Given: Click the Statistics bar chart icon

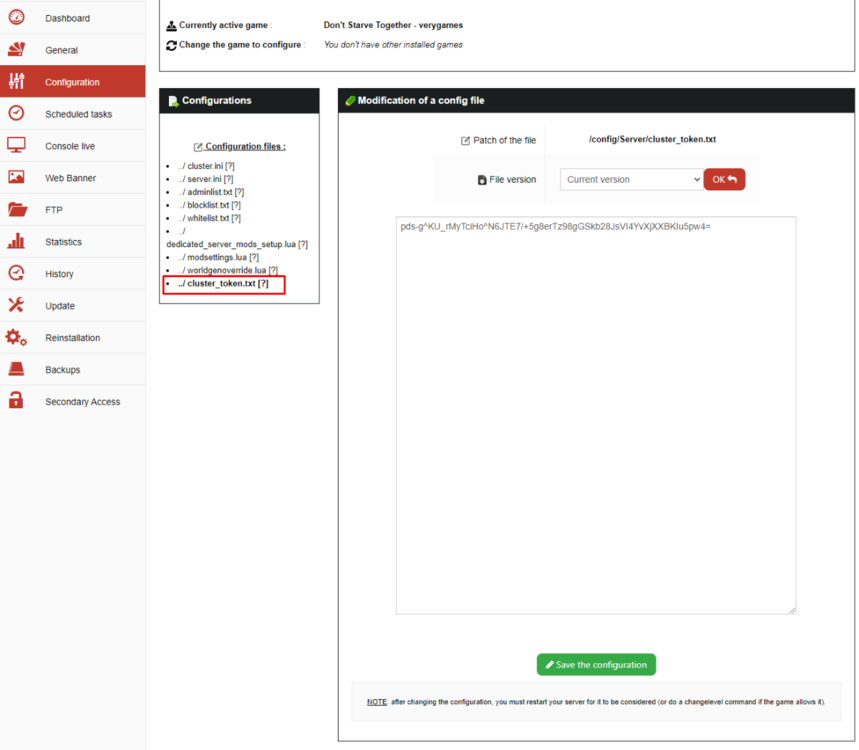Looking at the screenshot, I should click(x=16, y=242).
